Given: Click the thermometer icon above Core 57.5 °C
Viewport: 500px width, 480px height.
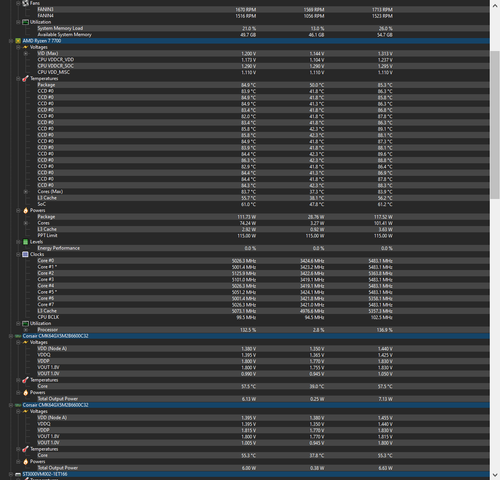Looking at the screenshot, I should coord(25,380).
